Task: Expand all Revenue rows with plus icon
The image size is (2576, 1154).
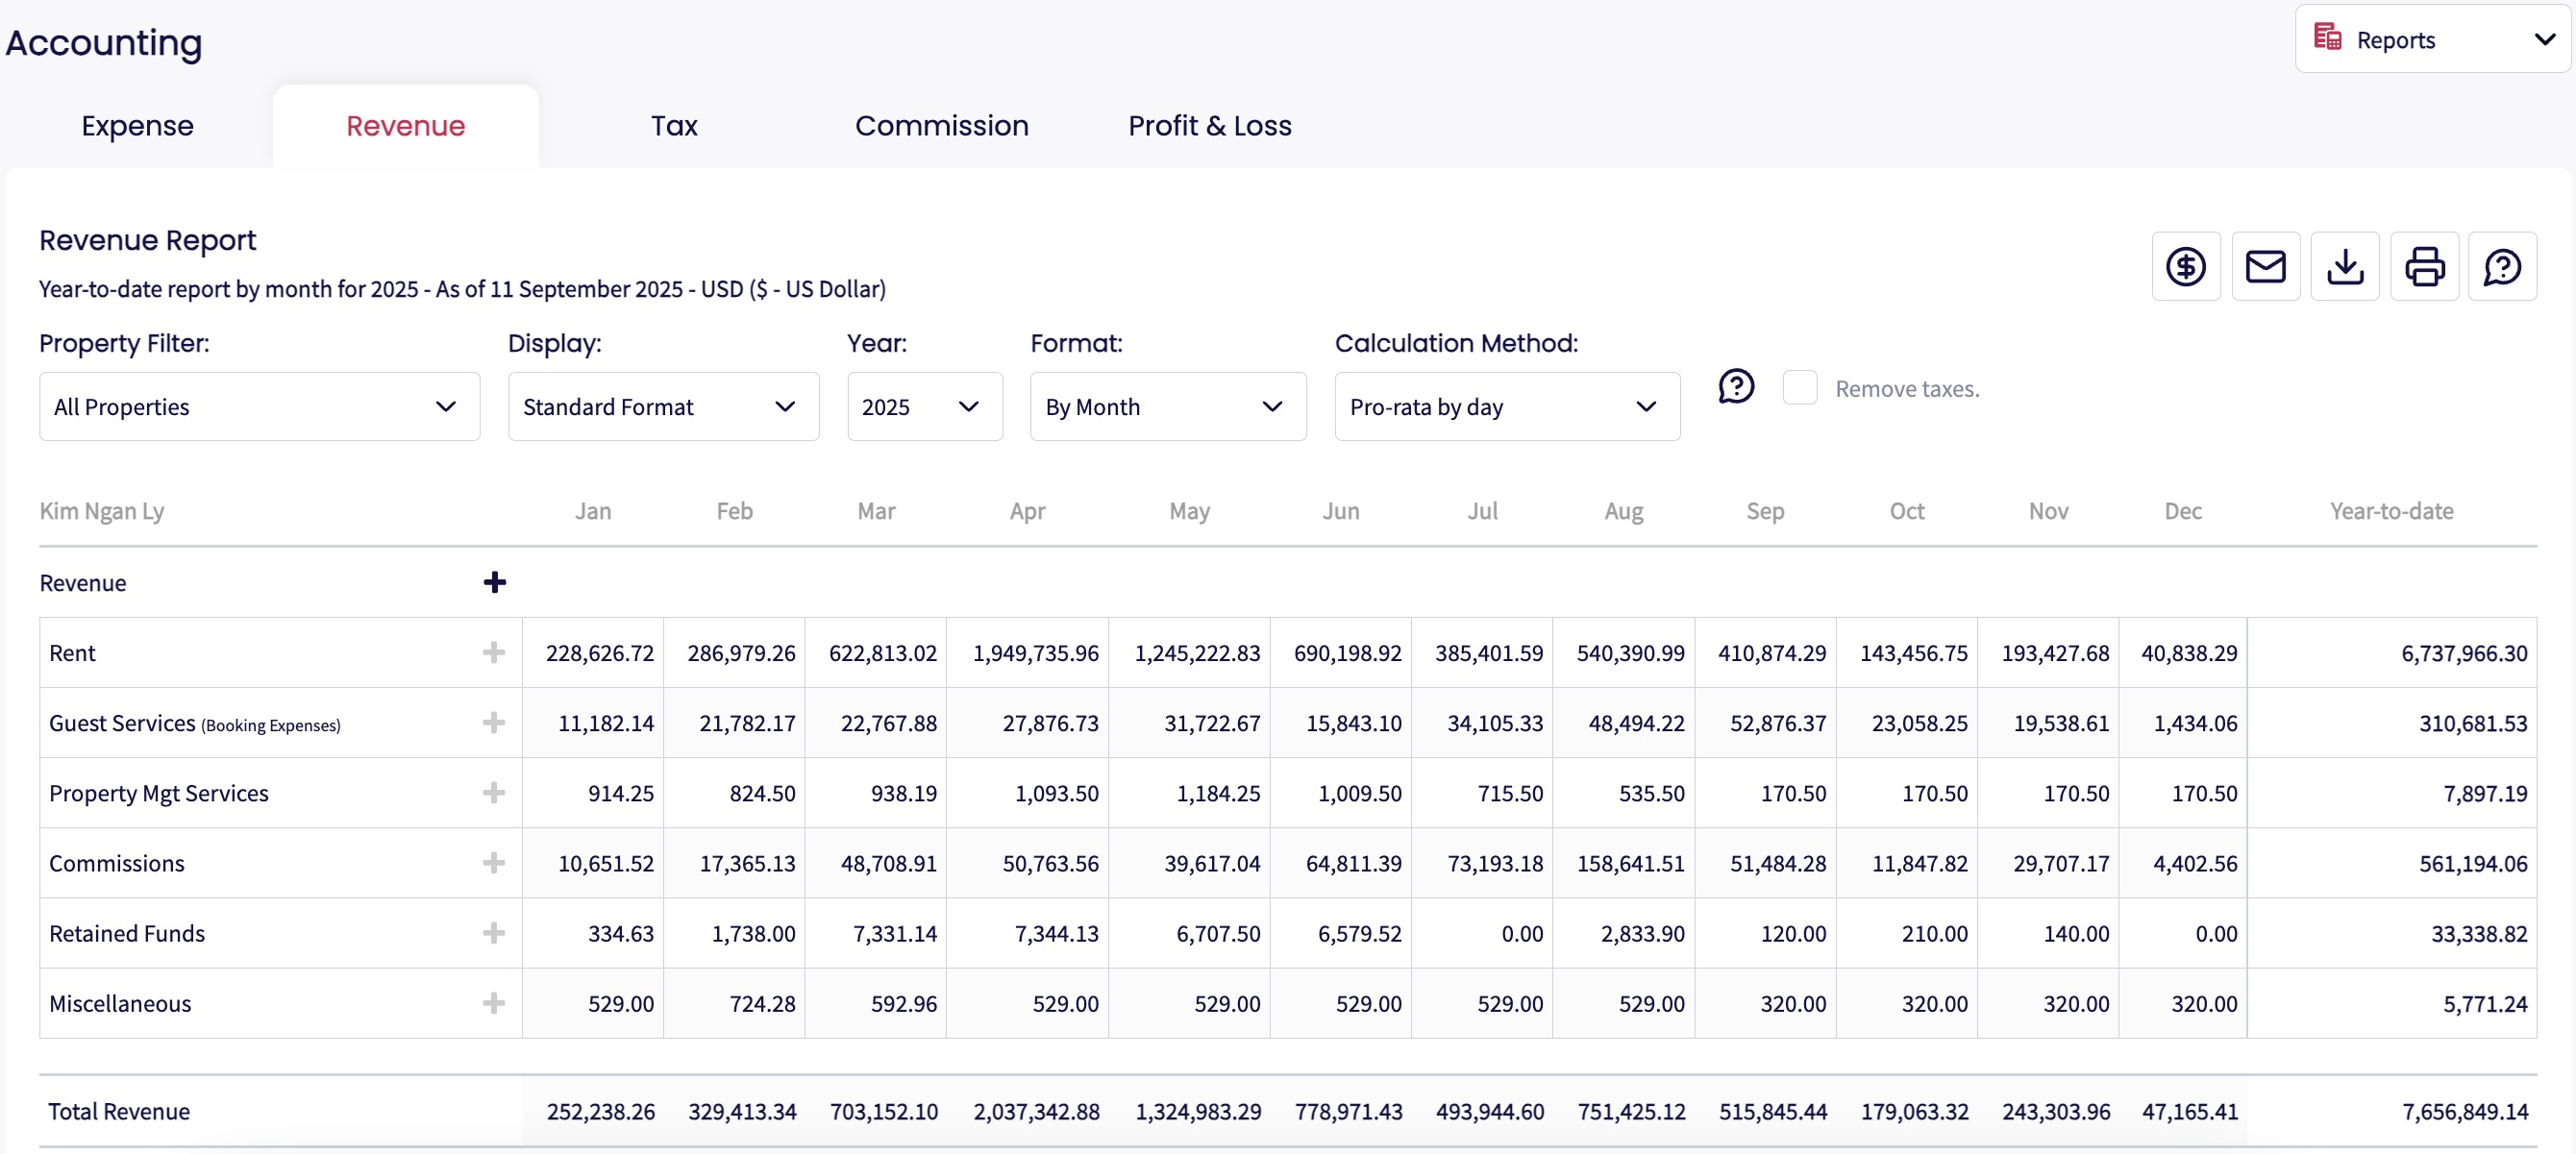Action: (x=494, y=583)
